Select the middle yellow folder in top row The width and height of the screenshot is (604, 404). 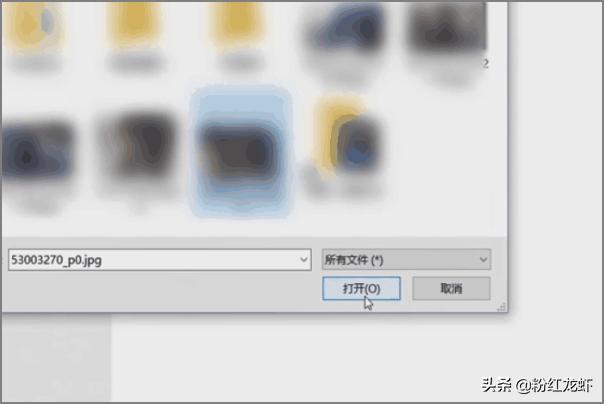click(134, 23)
